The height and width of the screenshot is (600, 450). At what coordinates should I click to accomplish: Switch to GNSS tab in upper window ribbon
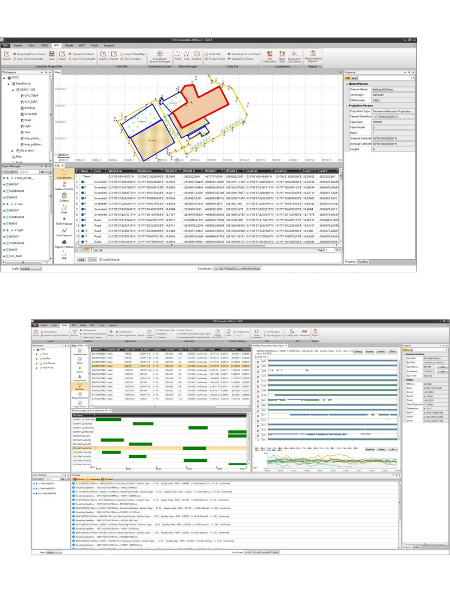click(44, 45)
